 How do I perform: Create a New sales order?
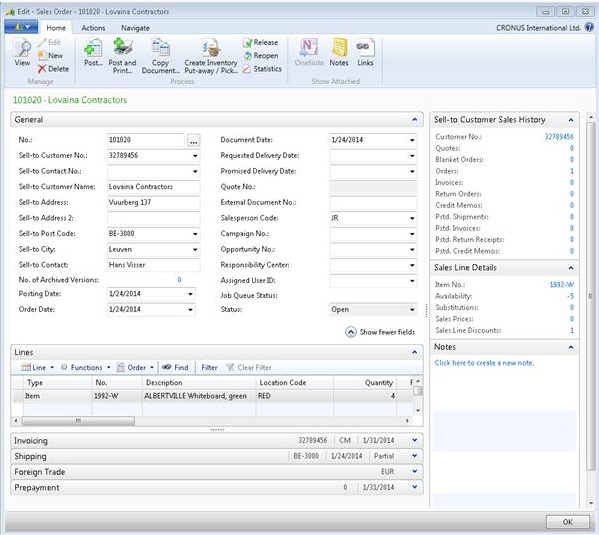(x=50, y=55)
